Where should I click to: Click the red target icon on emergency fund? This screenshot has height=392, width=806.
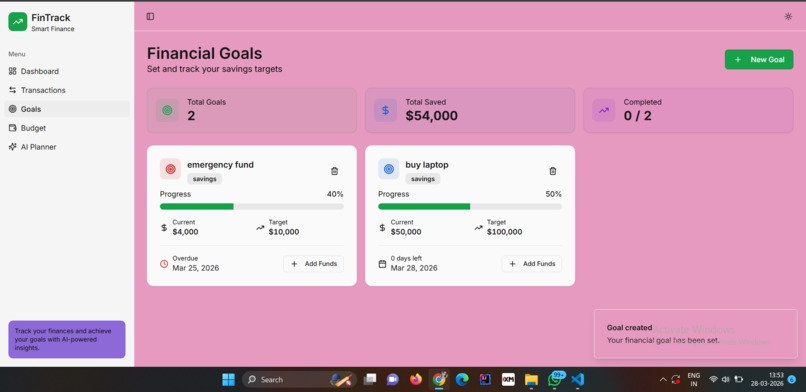[171, 169]
